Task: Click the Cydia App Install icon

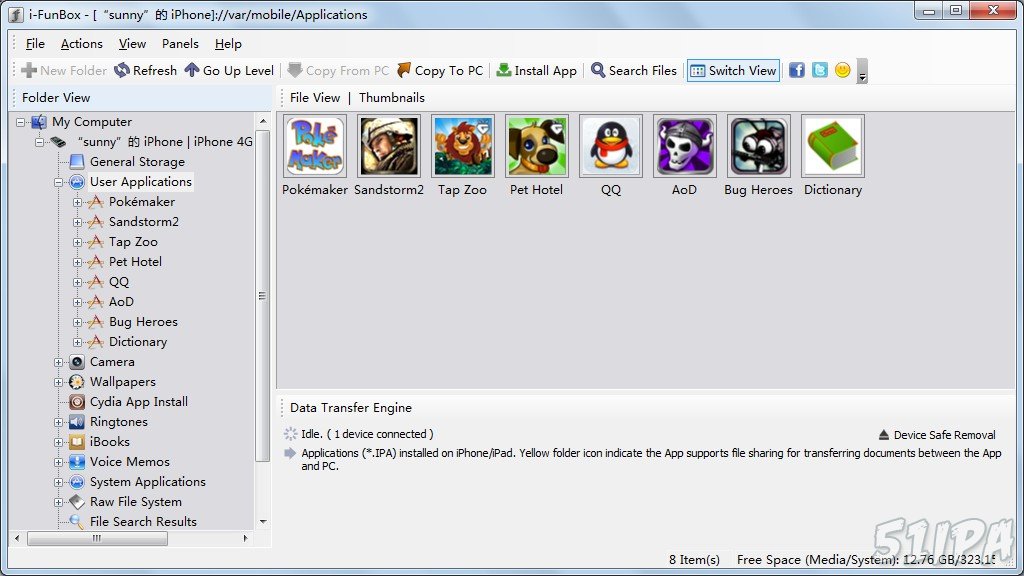Action: pyautogui.click(x=76, y=402)
